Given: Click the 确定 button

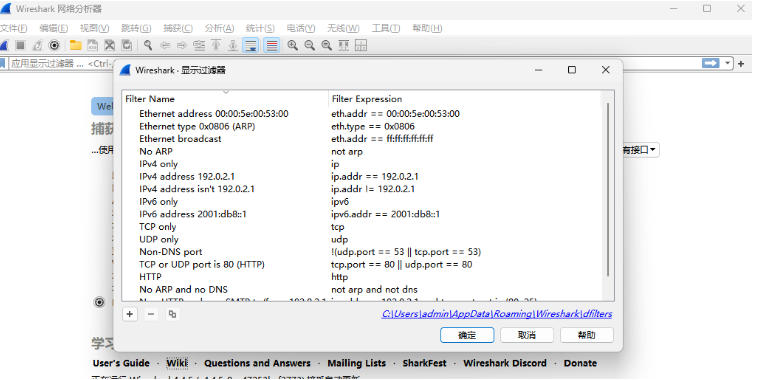Looking at the screenshot, I should tap(467, 335).
